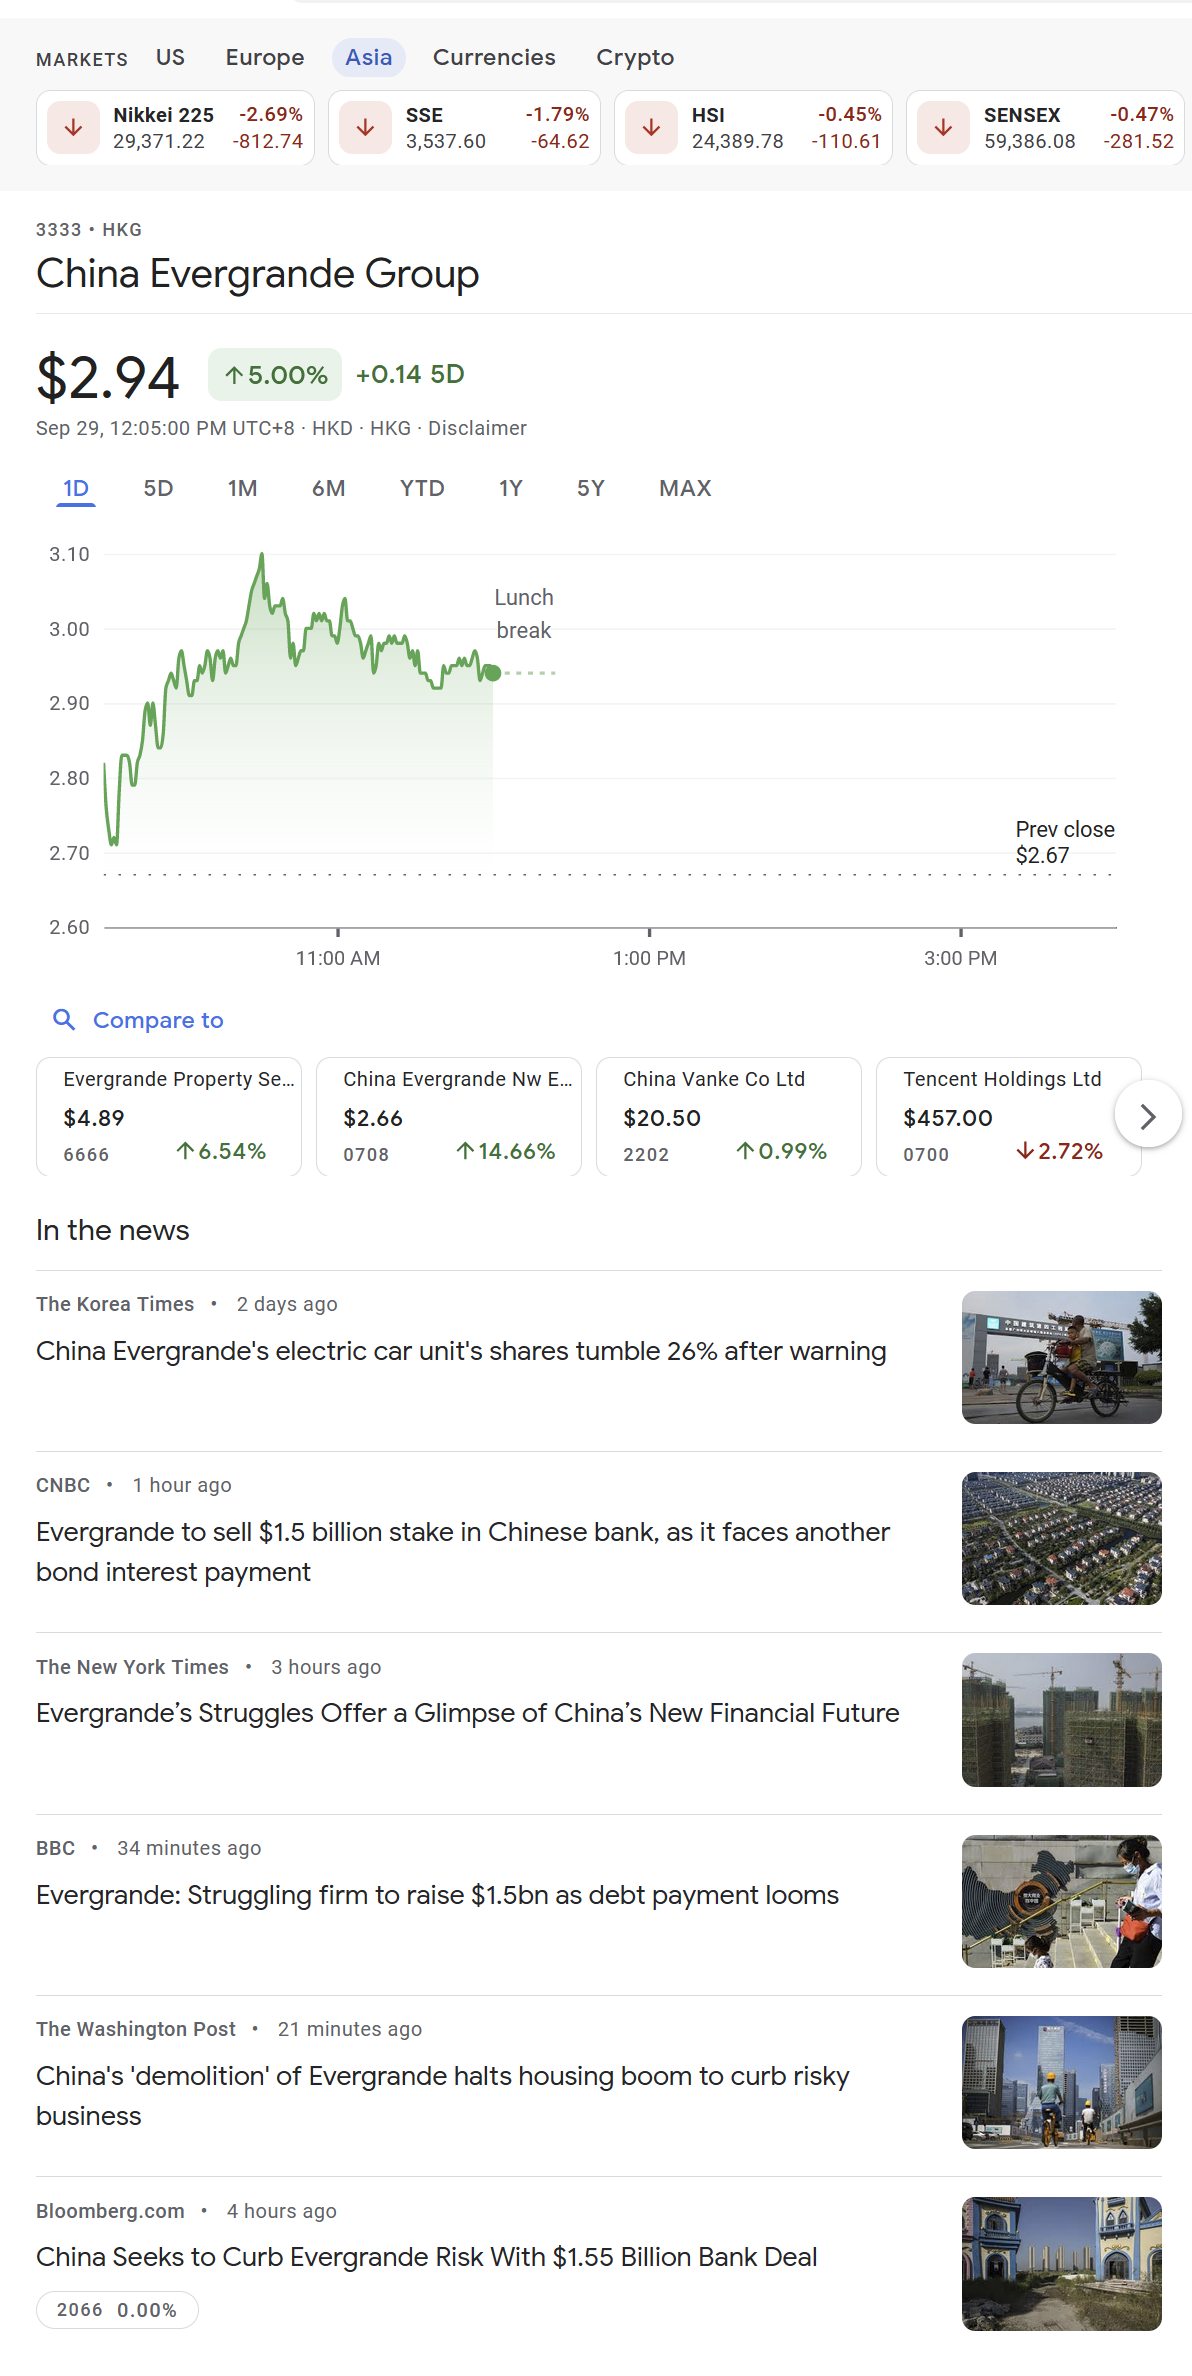Viewport: 1192px width, 2376px height.
Task: Click the HSI red down arrow icon
Action: click(x=651, y=128)
